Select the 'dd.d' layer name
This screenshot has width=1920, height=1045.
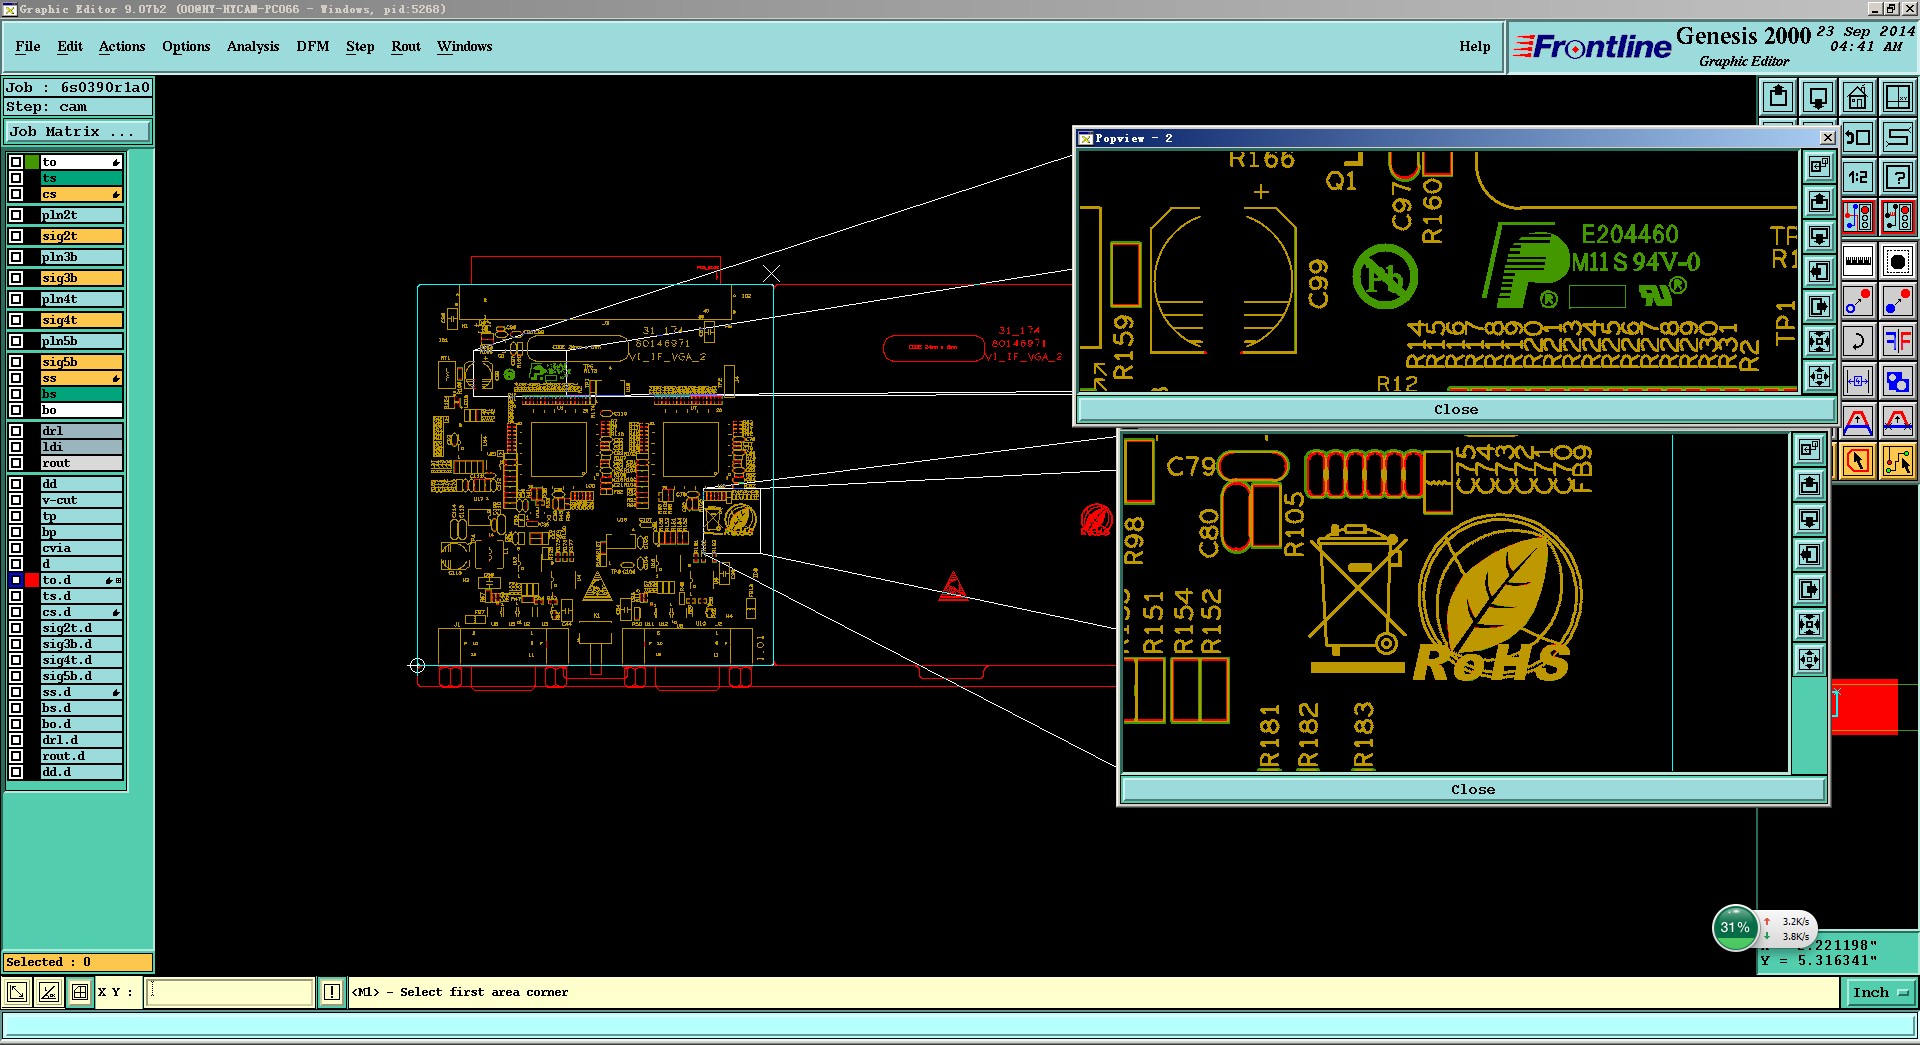point(81,772)
